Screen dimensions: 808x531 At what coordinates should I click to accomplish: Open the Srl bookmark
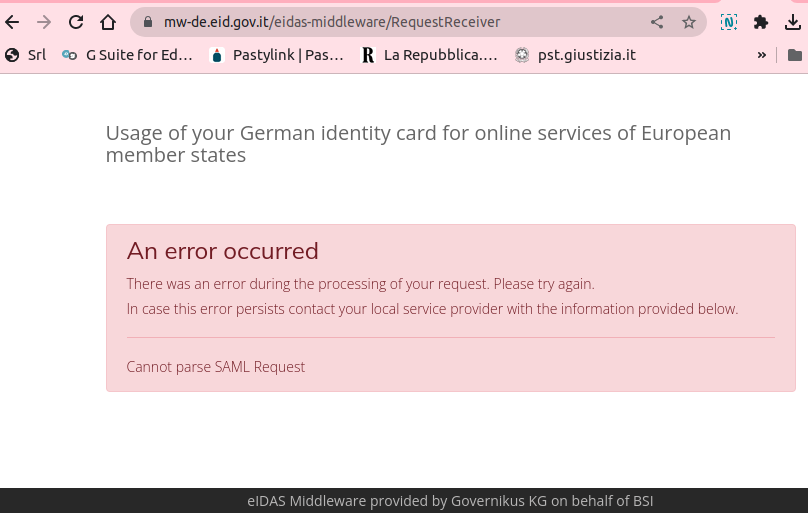click(25, 55)
